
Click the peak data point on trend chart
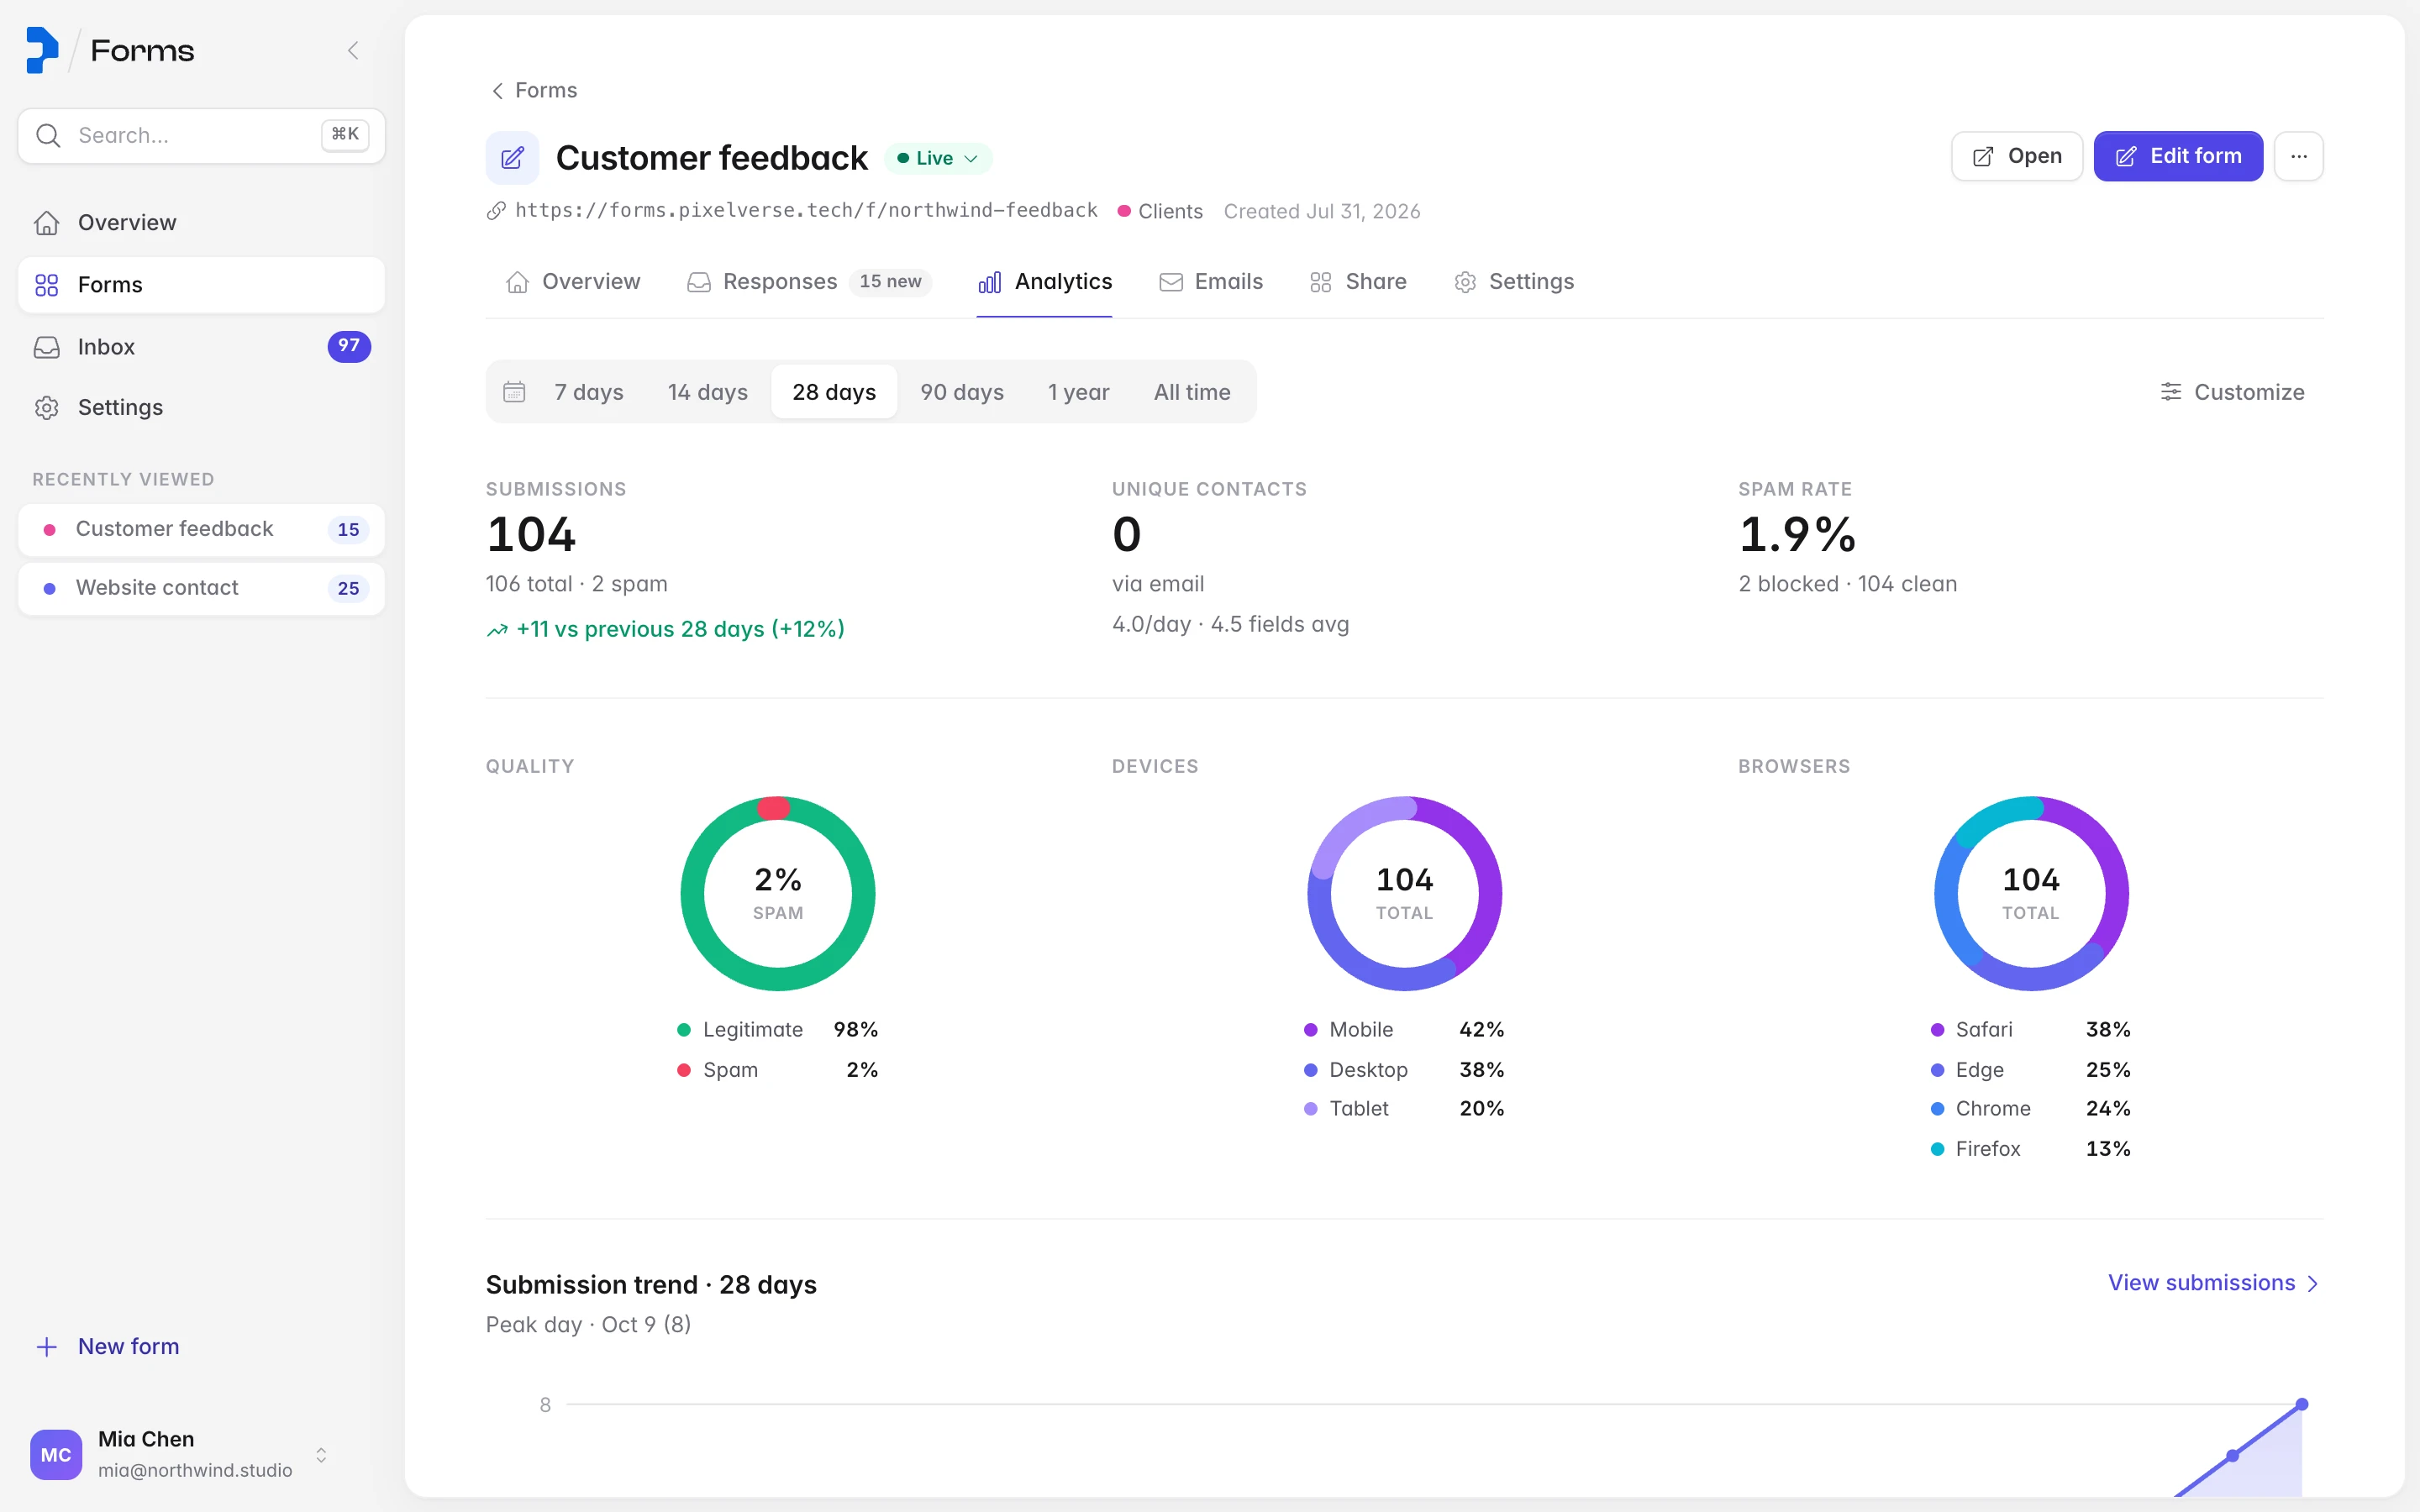[x=2301, y=1404]
